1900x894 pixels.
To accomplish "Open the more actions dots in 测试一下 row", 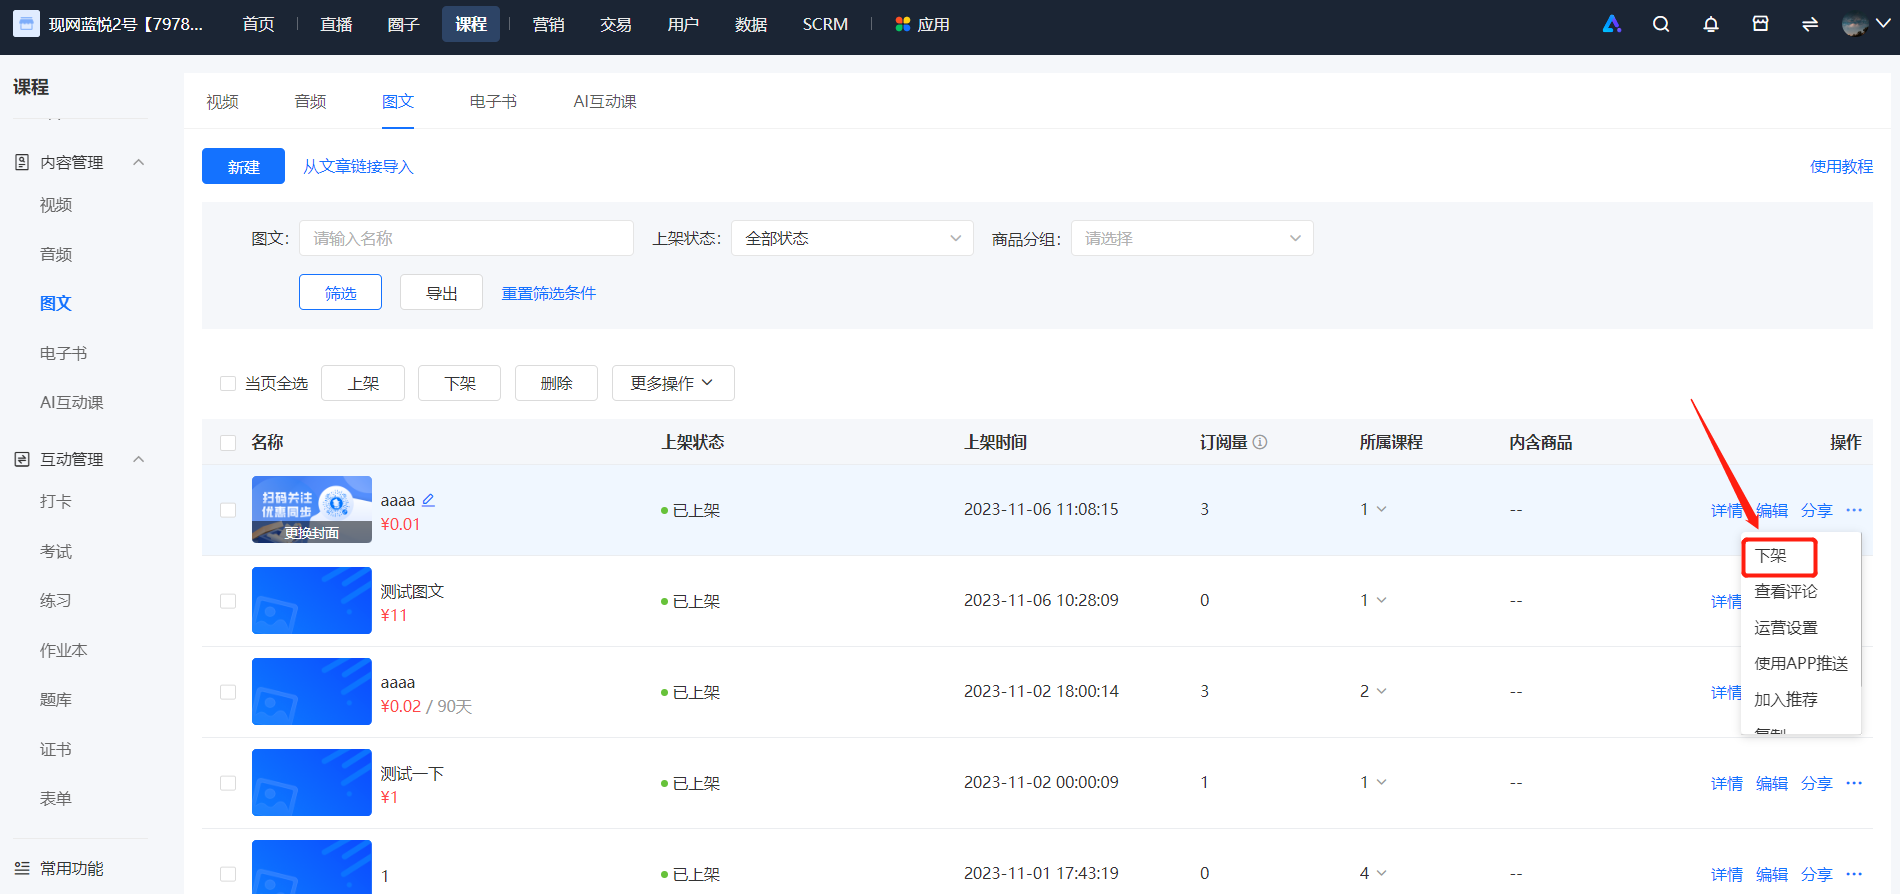I will [x=1854, y=783].
